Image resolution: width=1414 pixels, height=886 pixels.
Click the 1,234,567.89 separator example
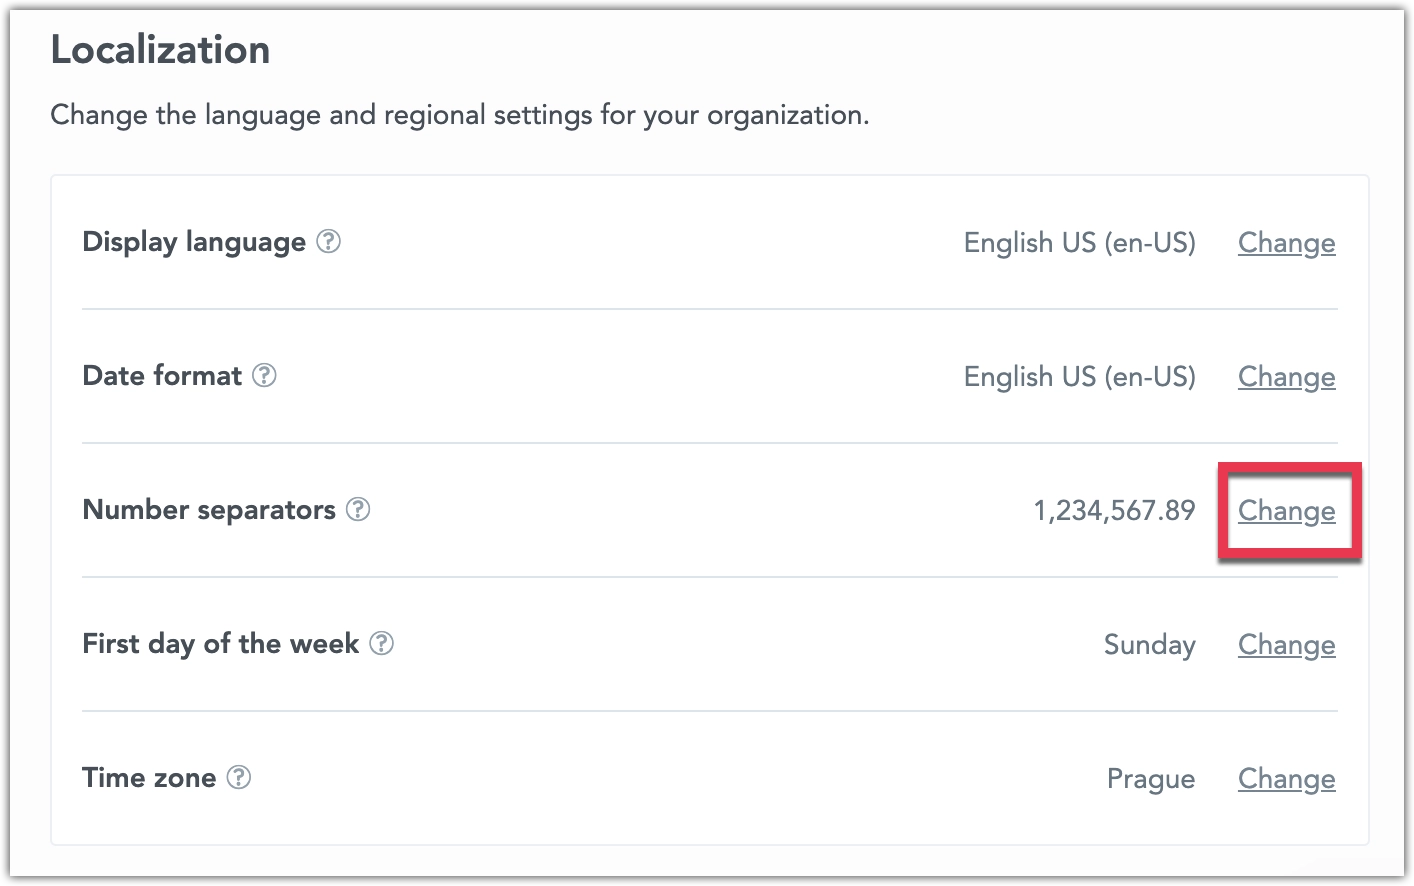1114,510
